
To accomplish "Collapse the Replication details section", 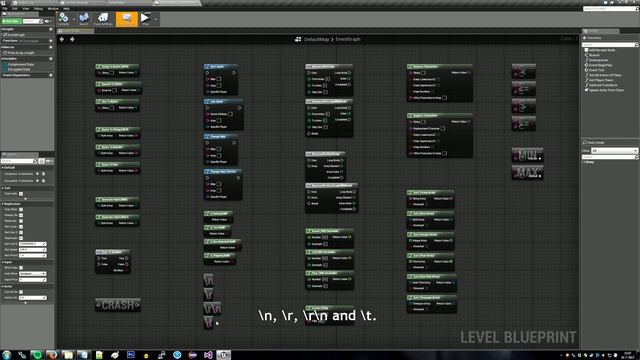I will point(2,204).
